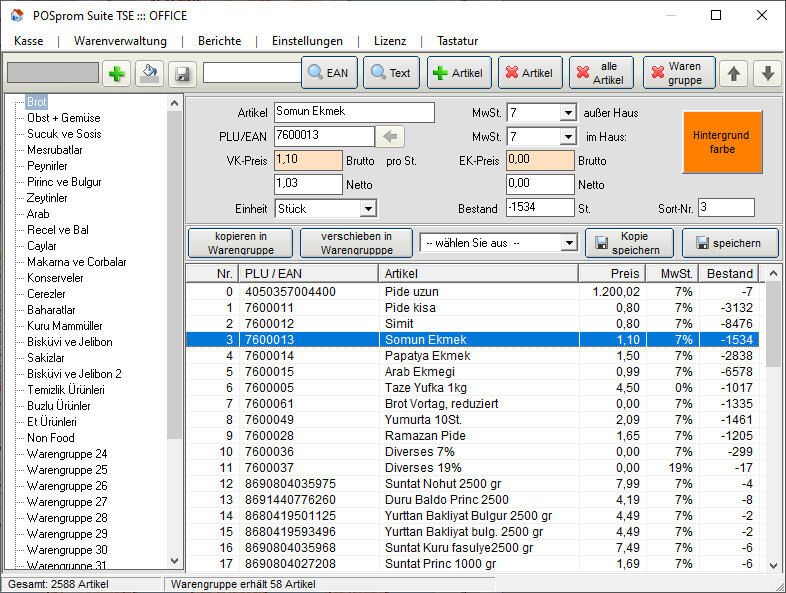Open the MwSt. außer Haus dropdown

568,113
